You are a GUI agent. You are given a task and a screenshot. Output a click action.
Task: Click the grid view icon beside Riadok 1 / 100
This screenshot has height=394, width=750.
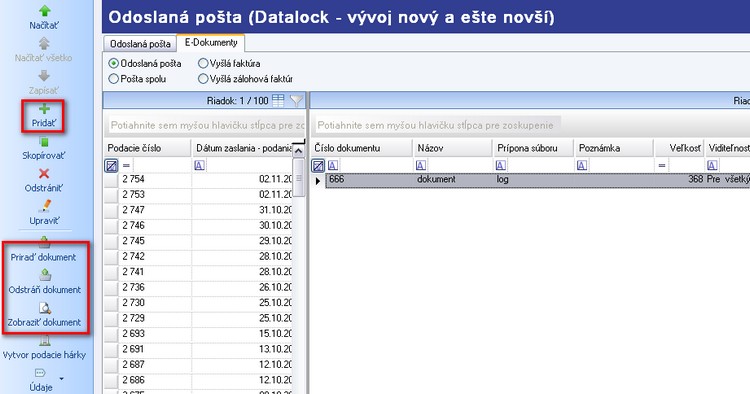coord(278,100)
